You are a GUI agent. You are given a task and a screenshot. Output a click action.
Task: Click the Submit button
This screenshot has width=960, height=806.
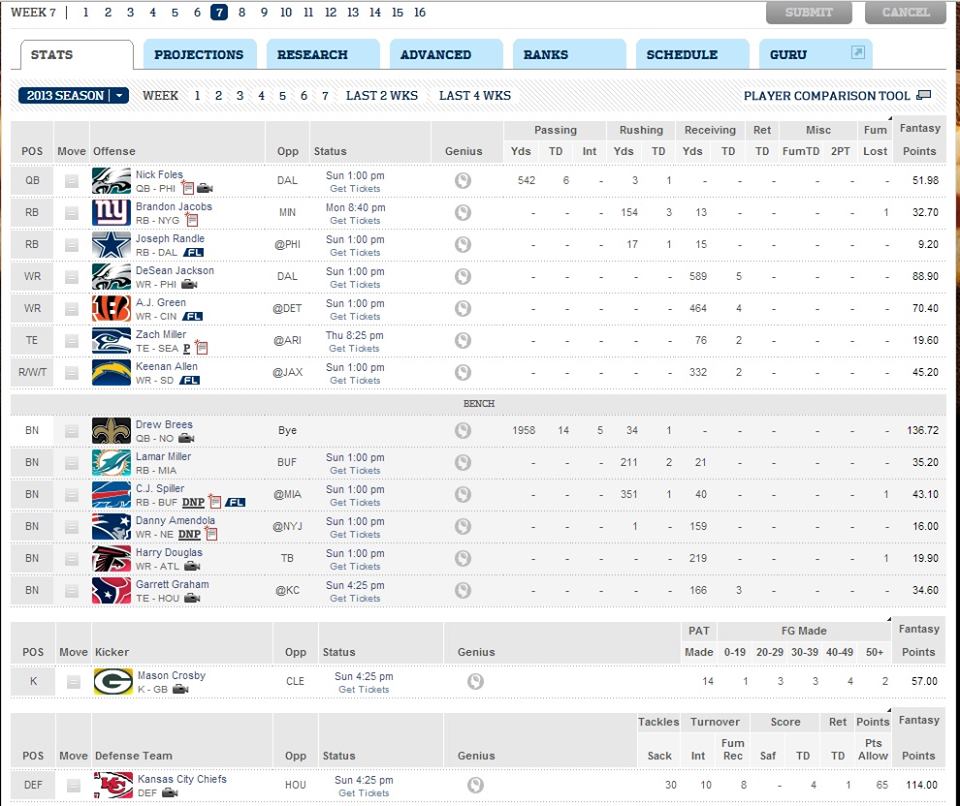(809, 12)
